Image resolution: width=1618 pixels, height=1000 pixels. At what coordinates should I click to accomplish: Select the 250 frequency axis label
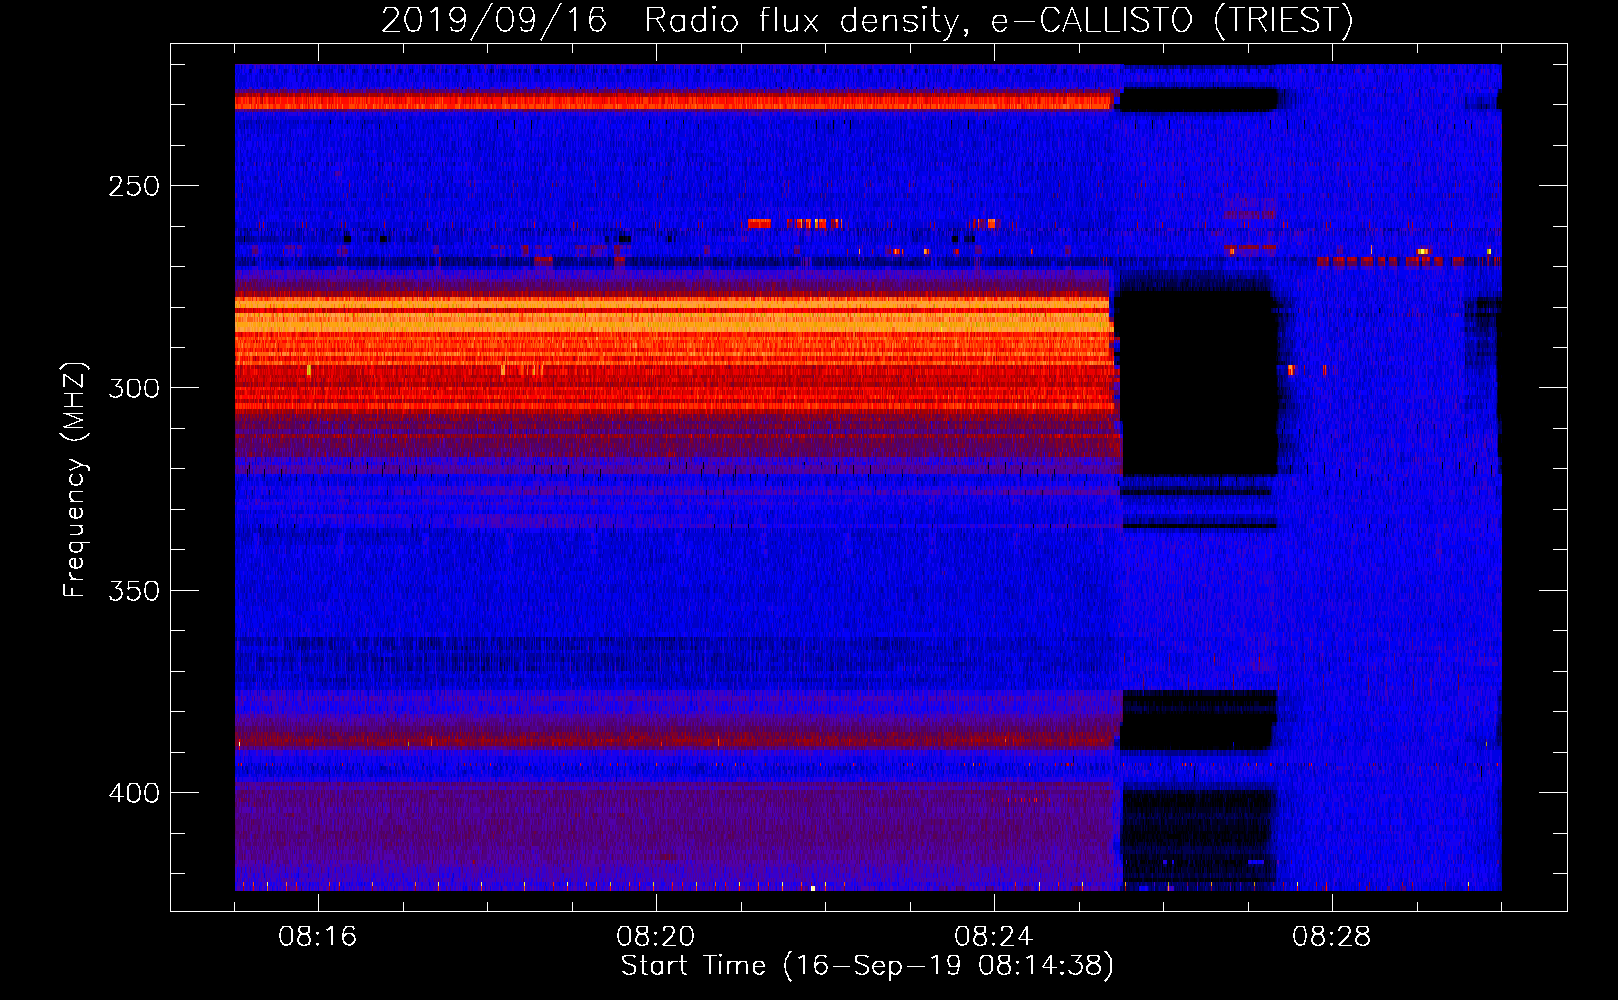coord(134,186)
